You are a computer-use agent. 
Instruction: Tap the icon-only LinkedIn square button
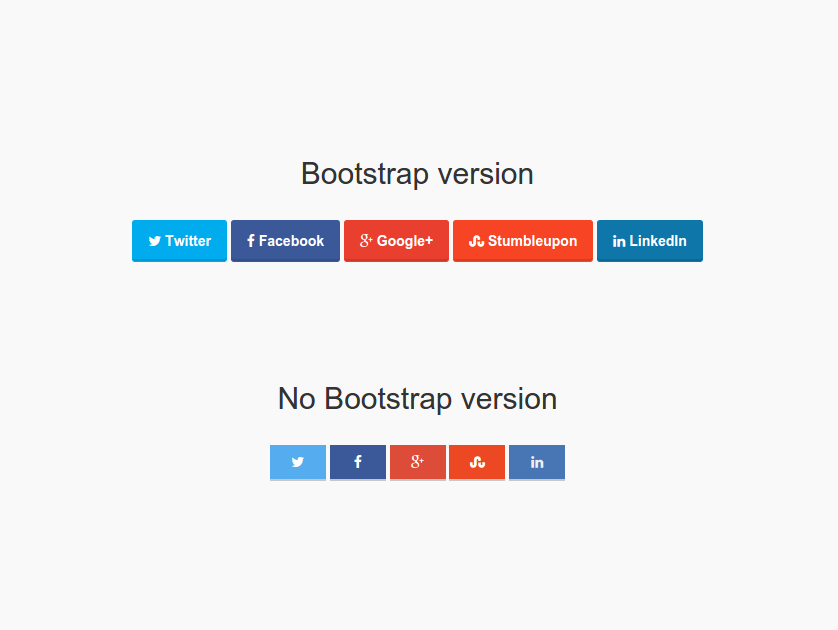(537, 462)
